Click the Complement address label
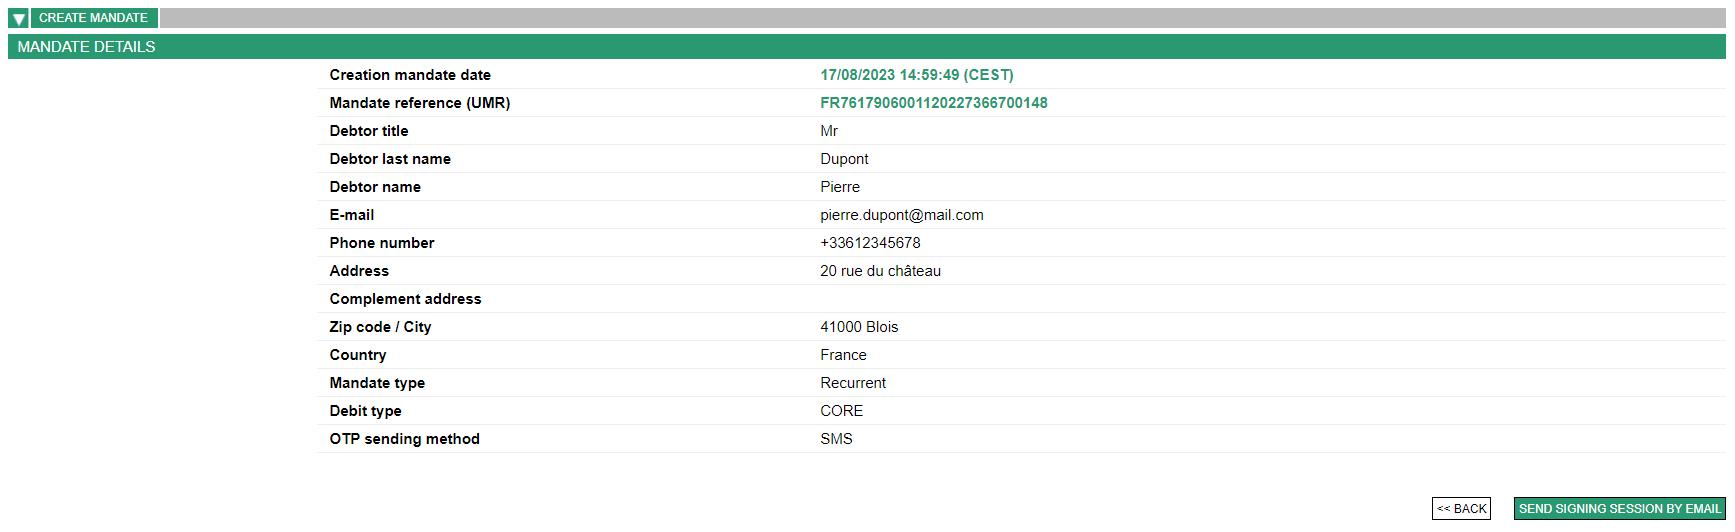1735x532 pixels. click(405, 299)
